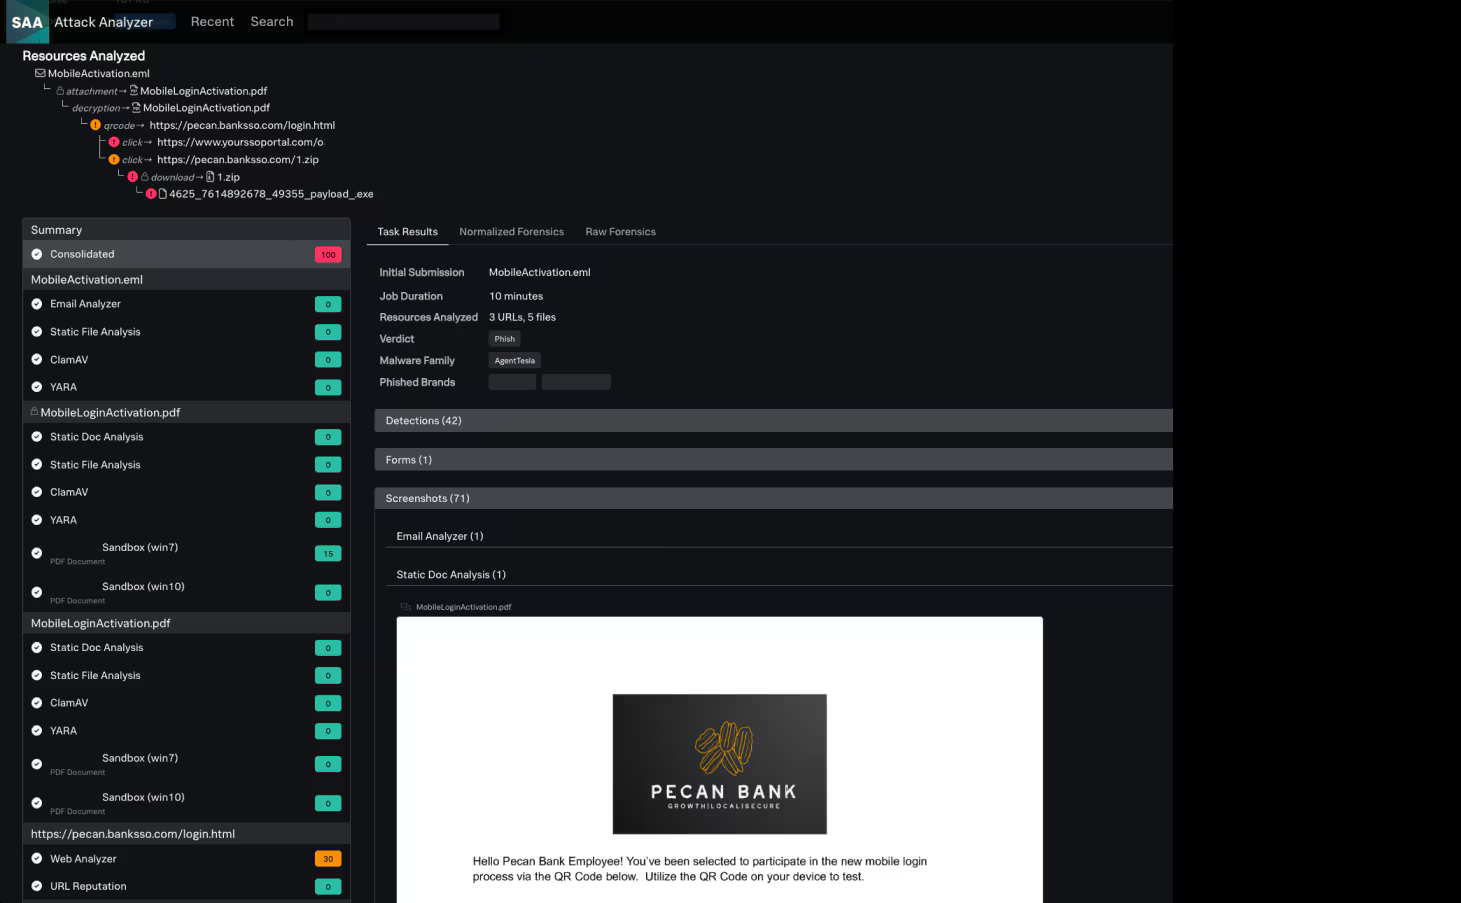The height and width of the screenshot is (903, 1461).
Task: Click the search input field in the top bar
Action: point(402,21)
